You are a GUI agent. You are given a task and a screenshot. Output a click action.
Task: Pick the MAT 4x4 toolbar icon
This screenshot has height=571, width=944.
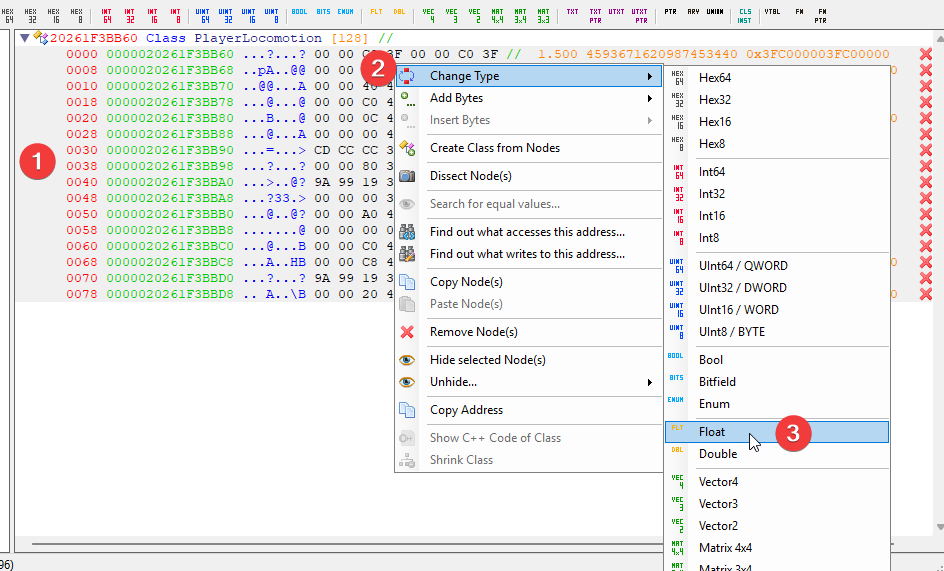pyautogui.click(x=497, y=16)
